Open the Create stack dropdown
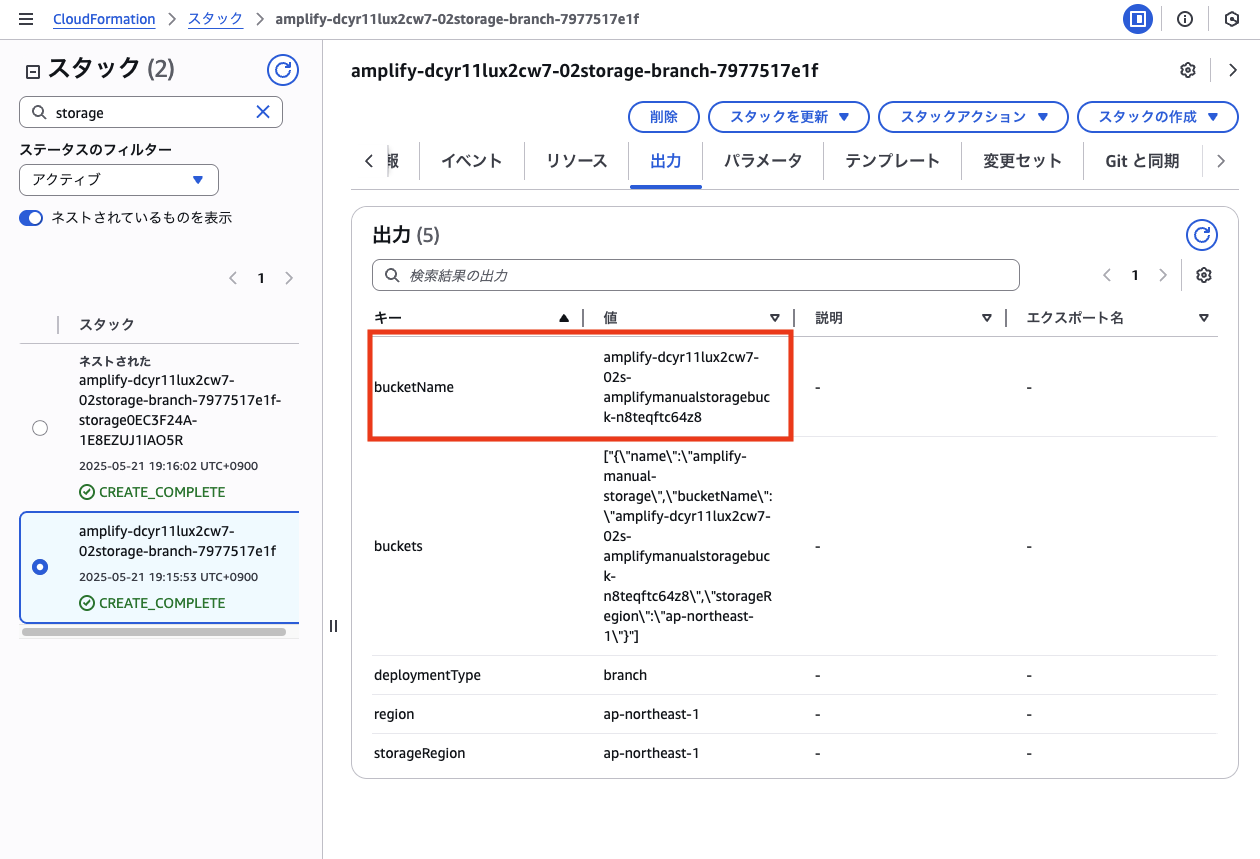Viewport: 1260px width, 859px height. tap(1158, 117)
